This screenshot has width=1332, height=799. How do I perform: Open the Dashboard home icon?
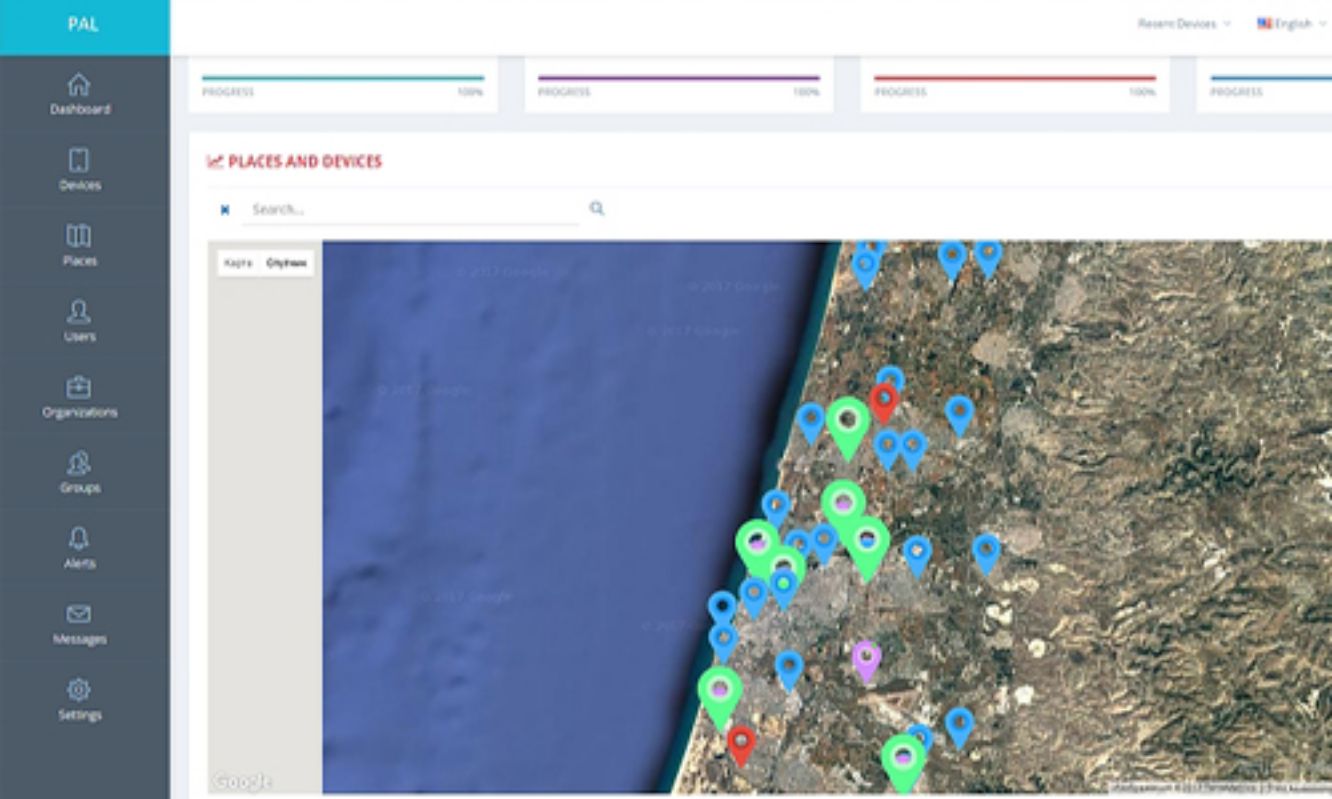click(x=79, y=86)
